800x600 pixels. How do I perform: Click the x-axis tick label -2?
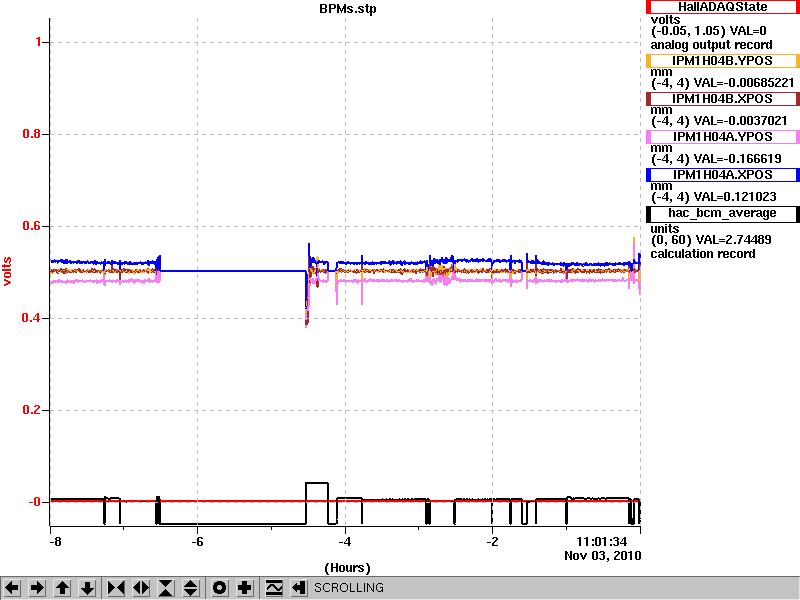click(492, 542)
